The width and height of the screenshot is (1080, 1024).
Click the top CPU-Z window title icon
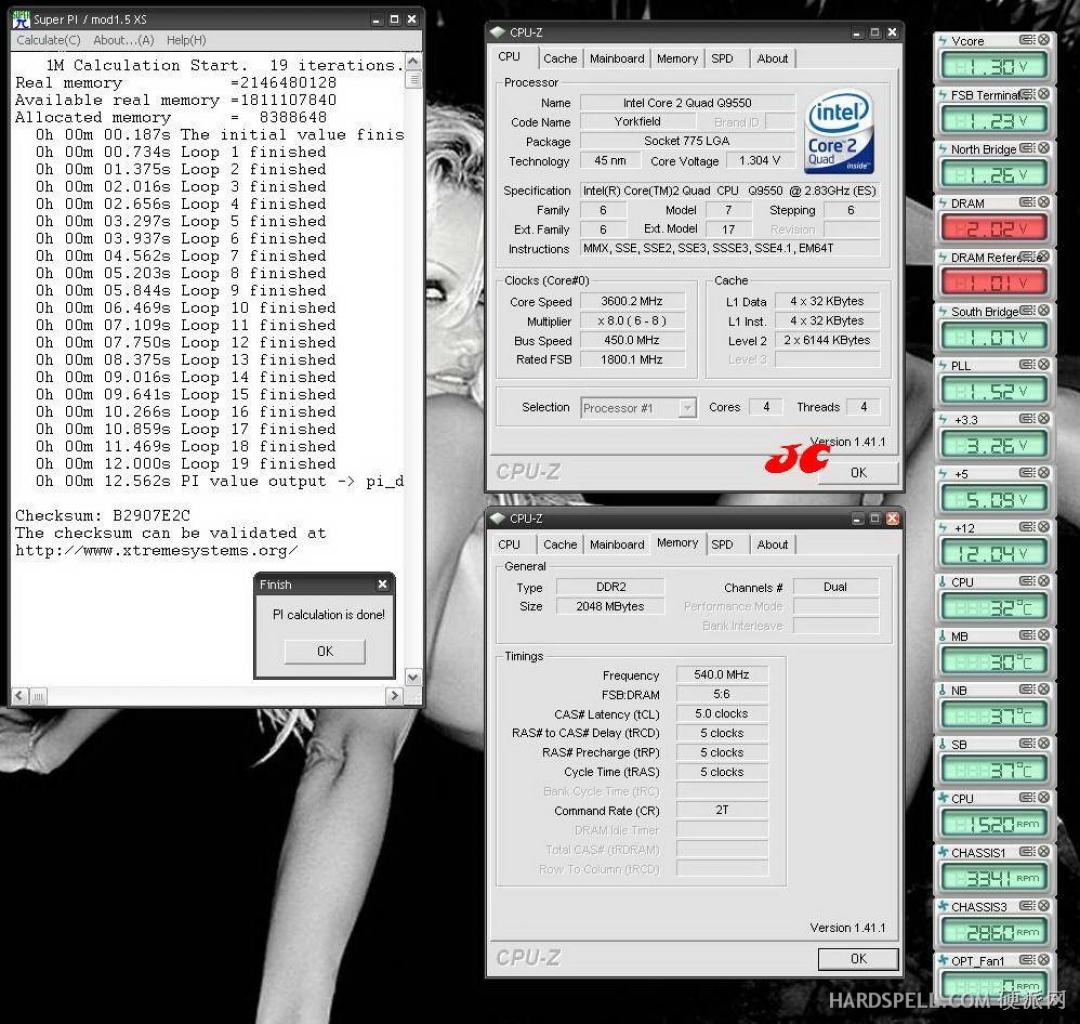(x=497, y=32)
